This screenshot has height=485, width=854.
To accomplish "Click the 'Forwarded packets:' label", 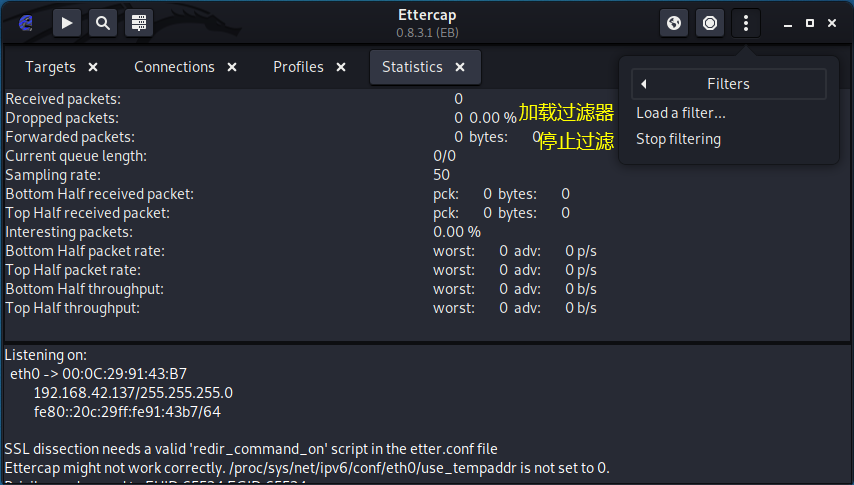I will click(x=70, y=137).
